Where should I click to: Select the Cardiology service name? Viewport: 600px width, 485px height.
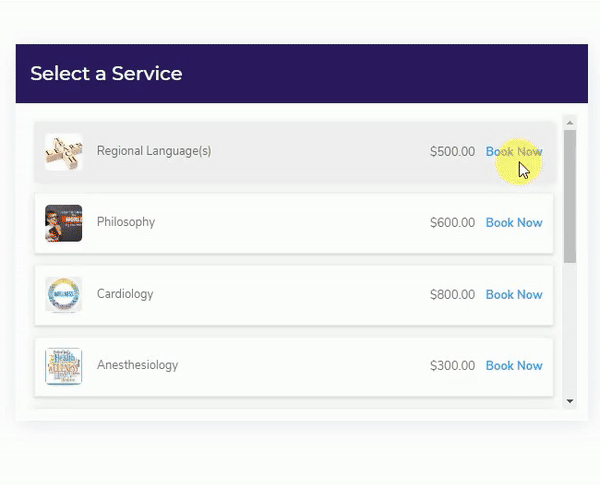point(125,294)
